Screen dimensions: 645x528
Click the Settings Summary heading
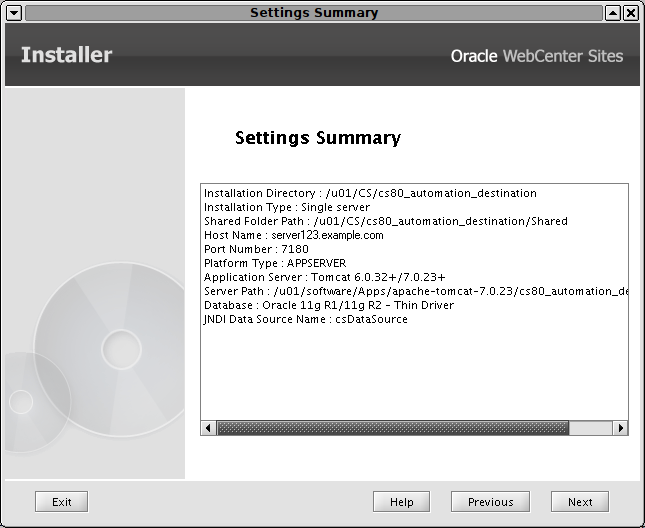318,138
